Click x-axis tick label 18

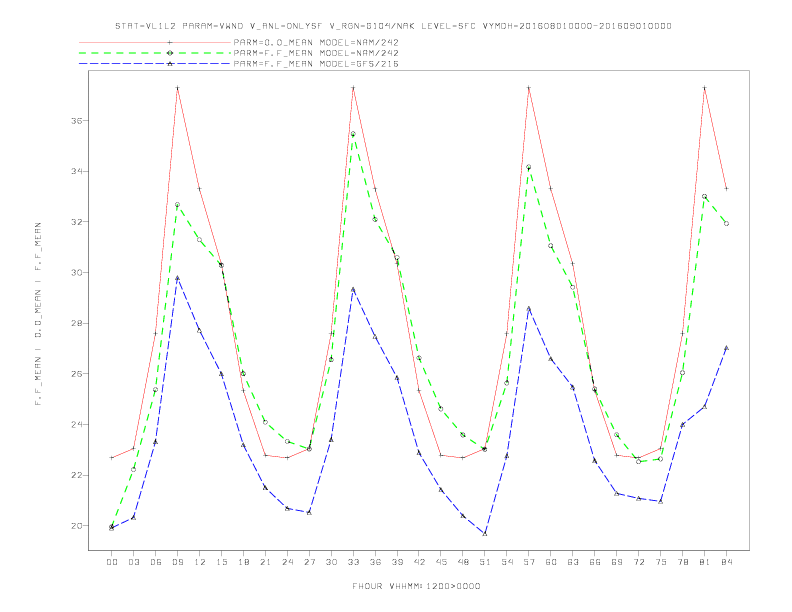[x=243, y=562]
